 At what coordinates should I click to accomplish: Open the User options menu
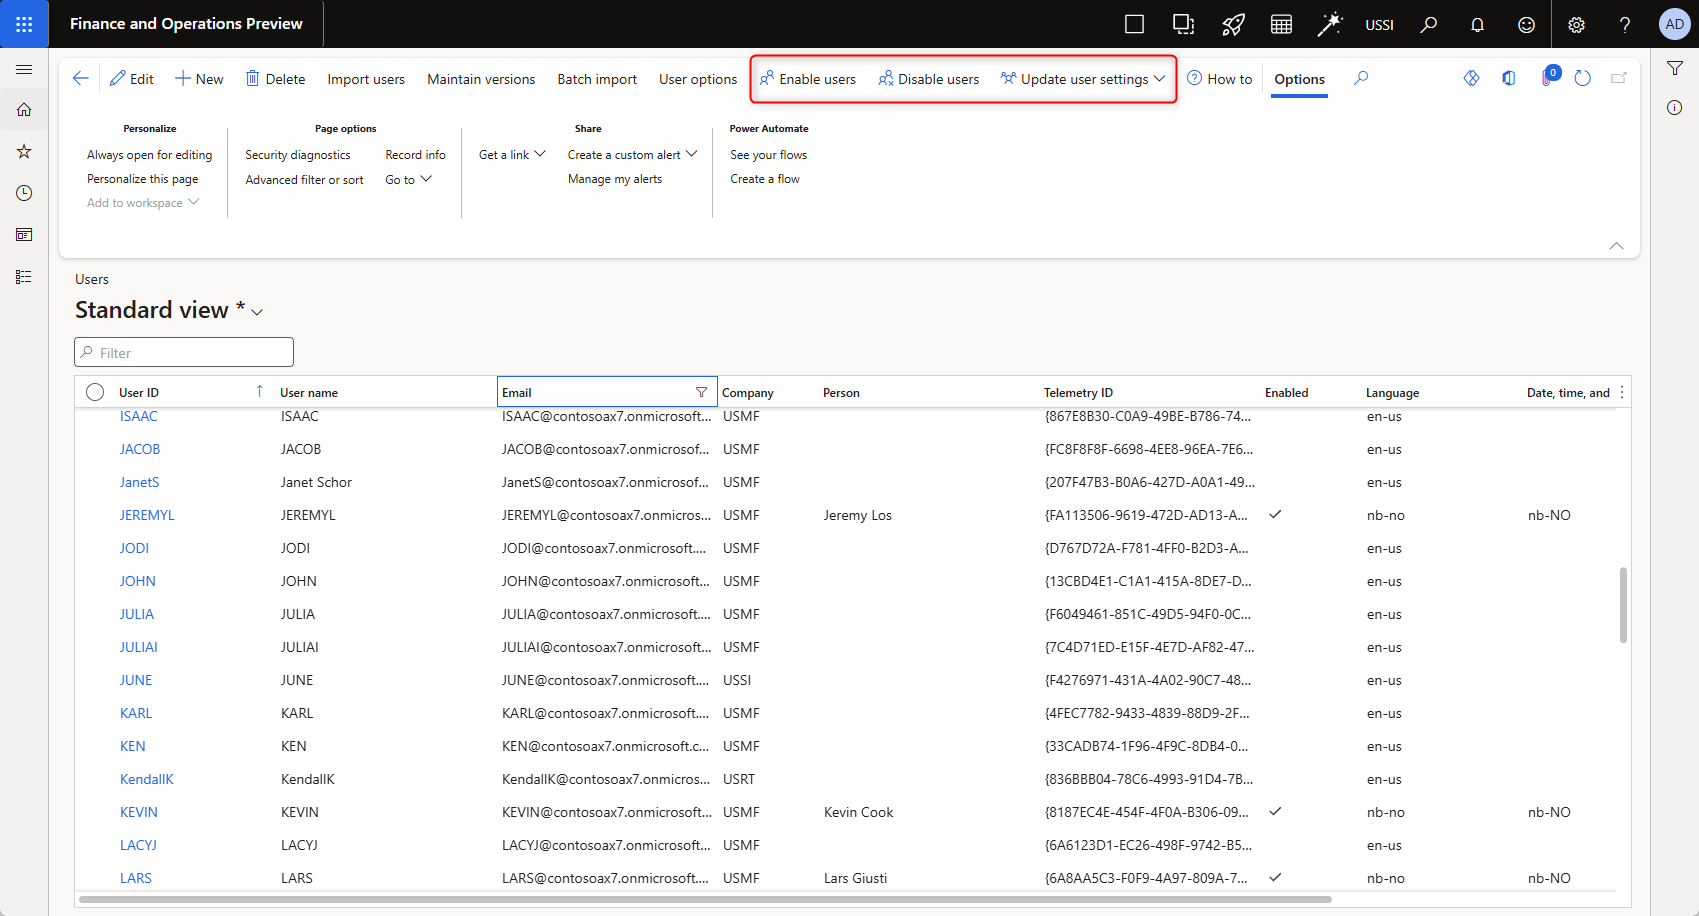pyautogui.click(x=697, y=79)
